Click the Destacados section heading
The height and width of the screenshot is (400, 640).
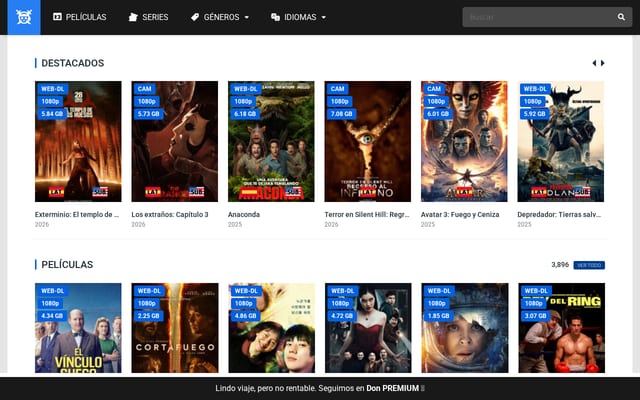point(73,63)
